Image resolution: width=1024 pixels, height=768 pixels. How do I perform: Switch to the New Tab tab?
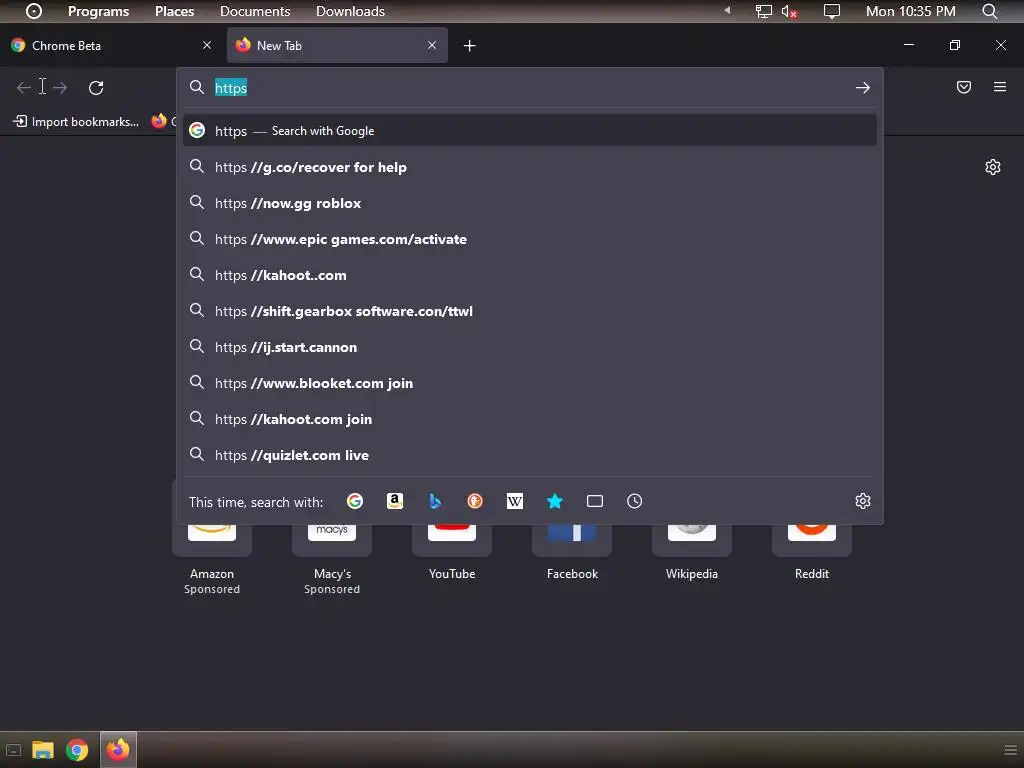pos(337,45)
